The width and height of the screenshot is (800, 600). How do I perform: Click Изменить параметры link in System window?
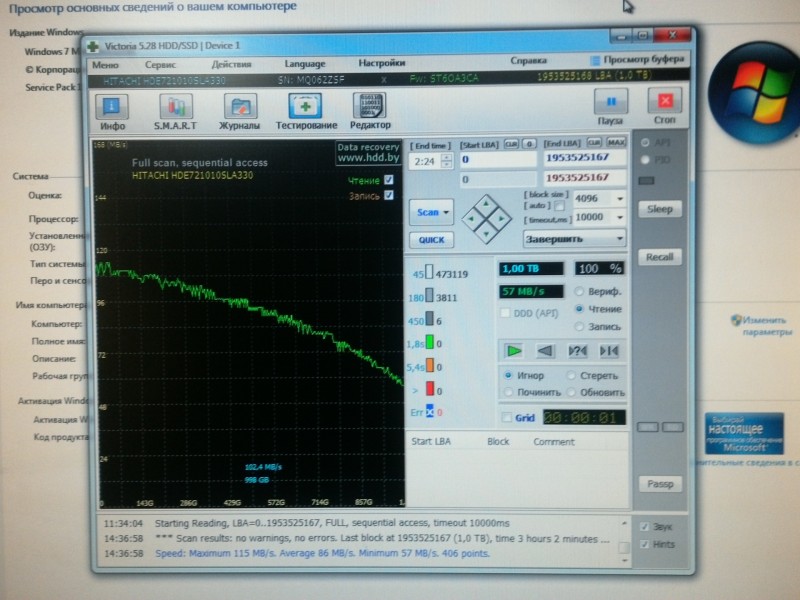tap(766, 326)
